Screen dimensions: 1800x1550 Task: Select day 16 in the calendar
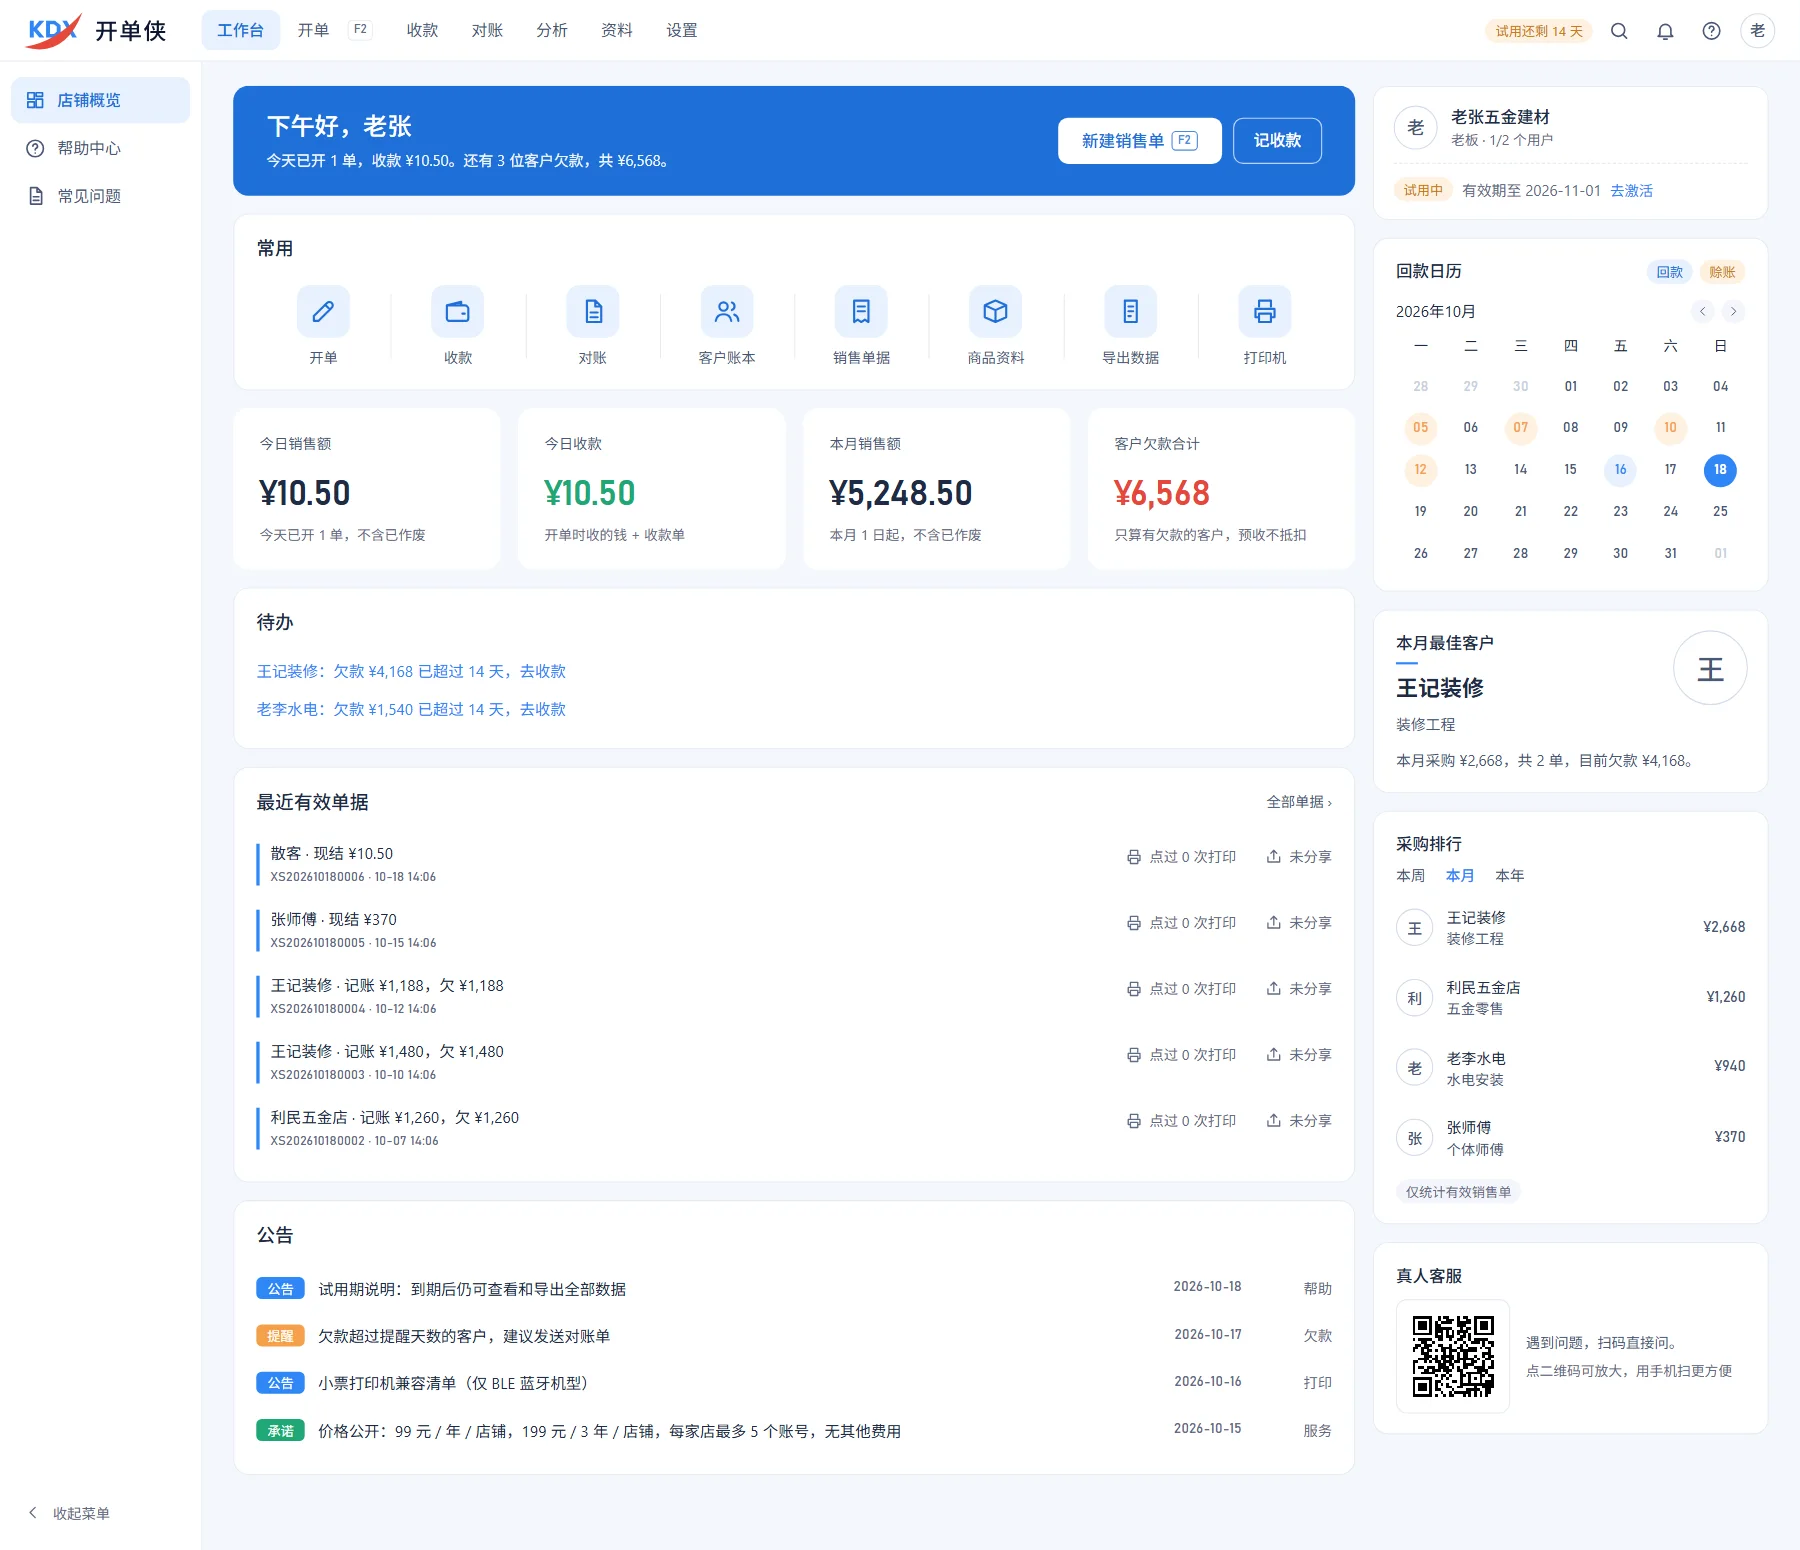1621,470
